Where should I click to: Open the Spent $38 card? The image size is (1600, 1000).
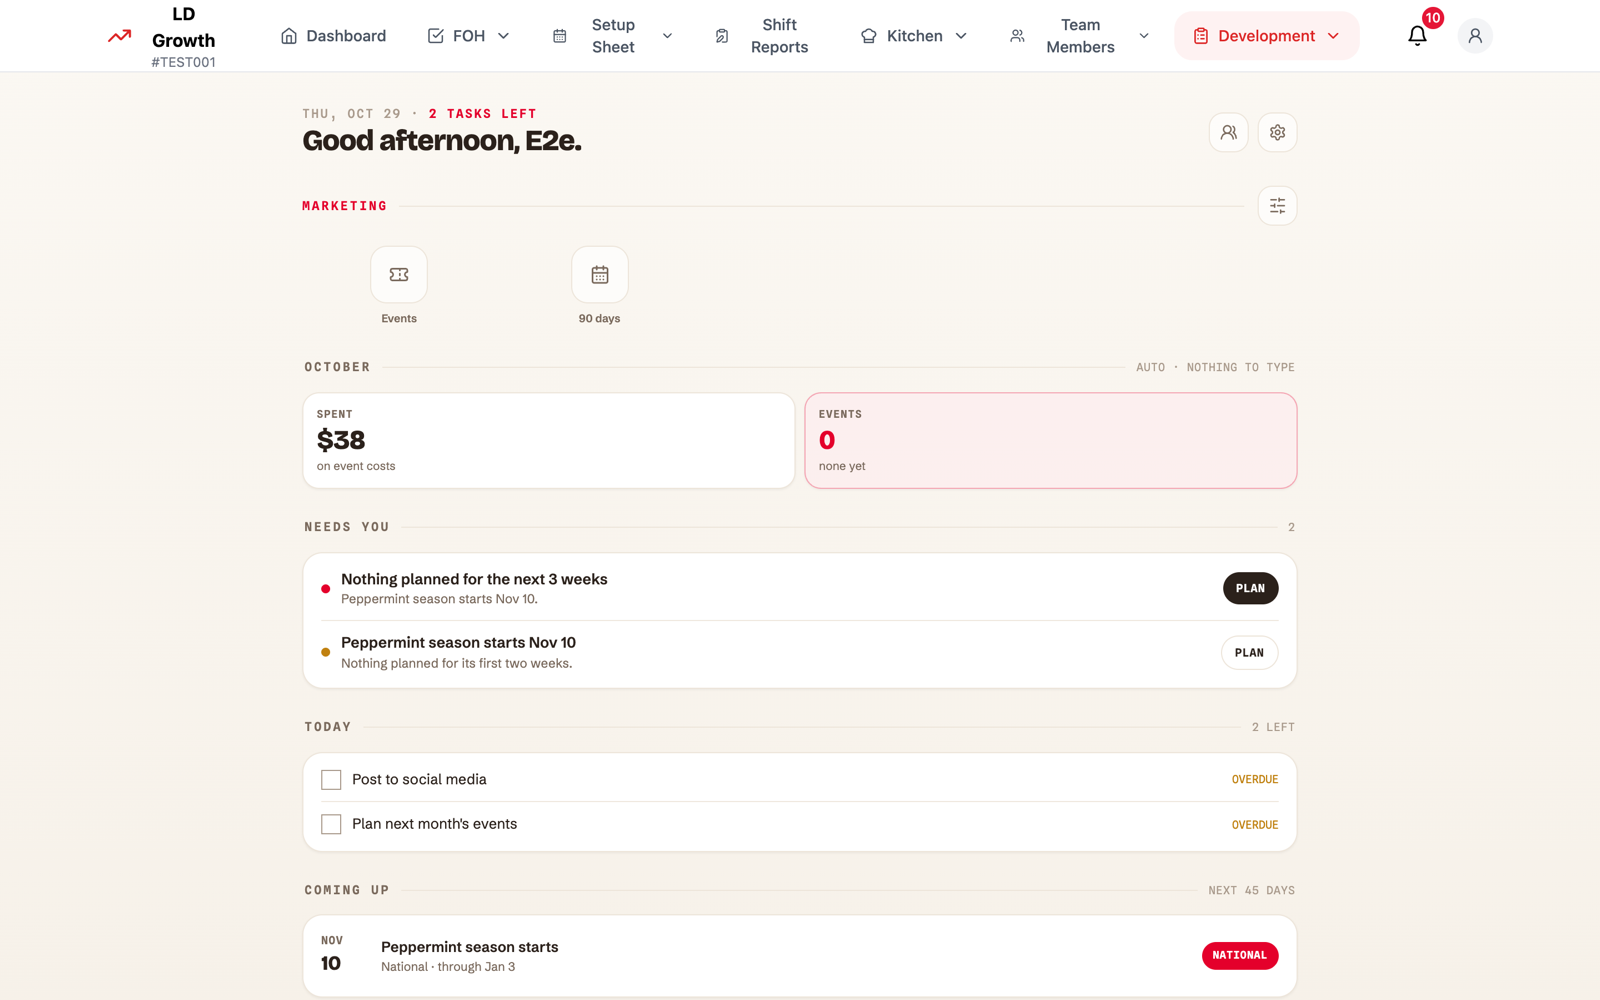click(x=549, y=440)
